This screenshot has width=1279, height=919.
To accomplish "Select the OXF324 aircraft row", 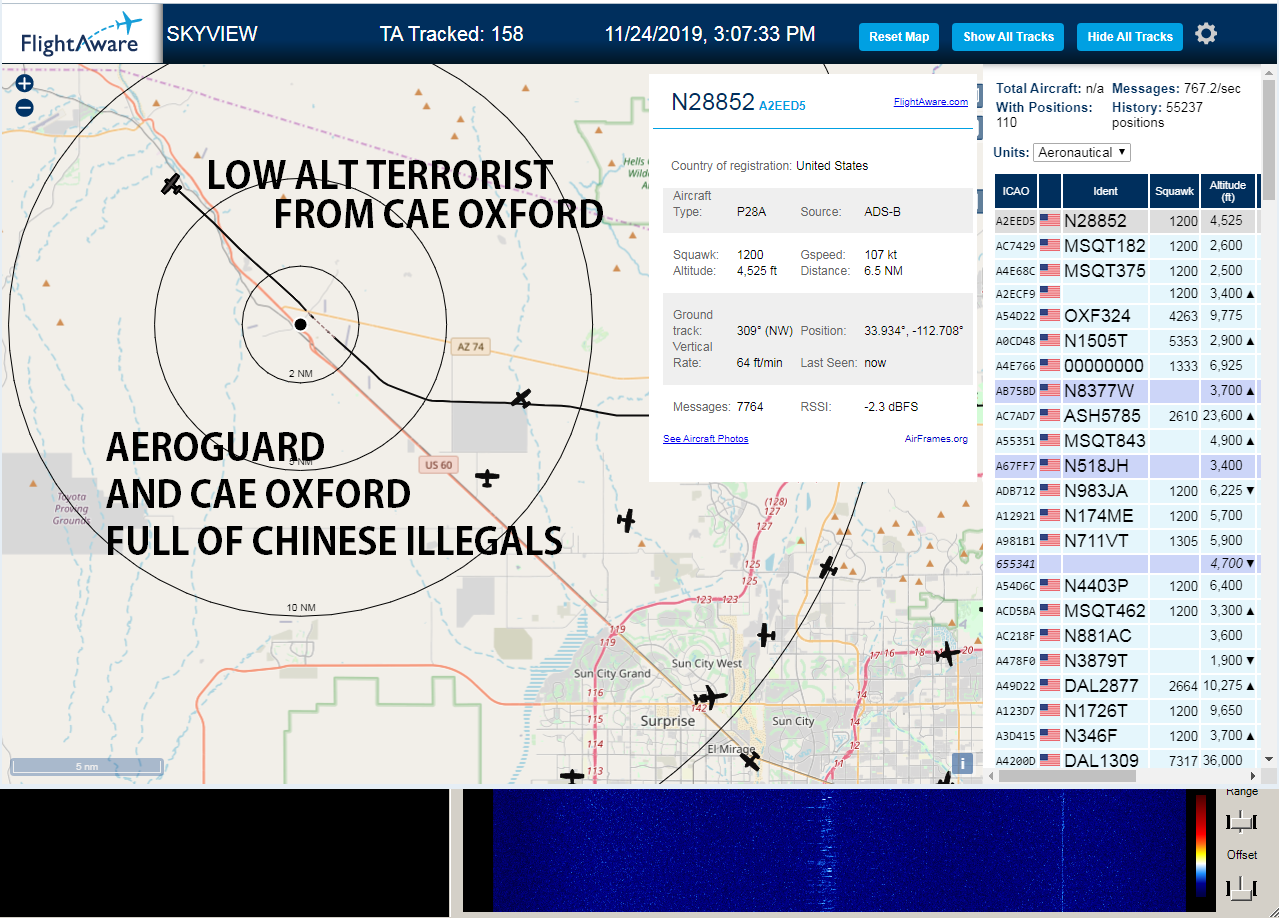I will (1127, 316).
